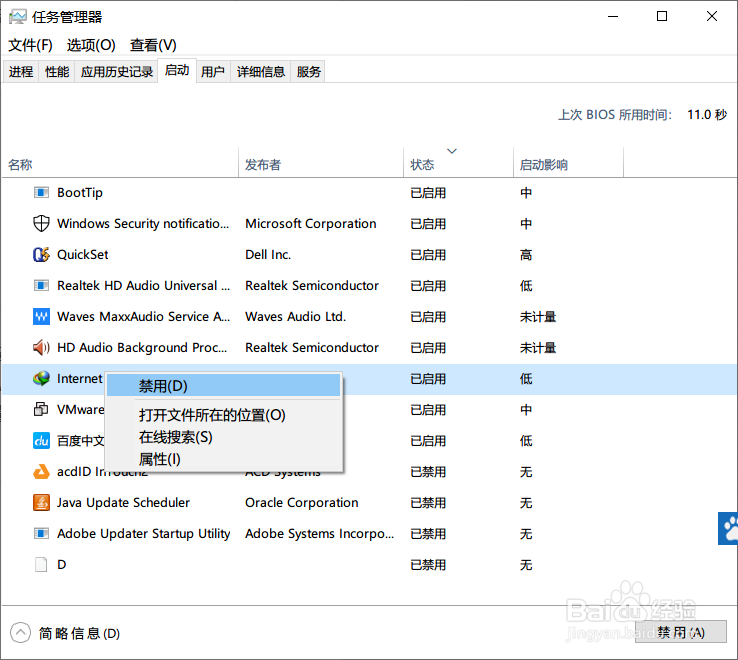The width and height of the screenshot is (738, 660).
Task: Click the Task Manager title bar icon
Action: pyautogui.click(x=18, y=17)
